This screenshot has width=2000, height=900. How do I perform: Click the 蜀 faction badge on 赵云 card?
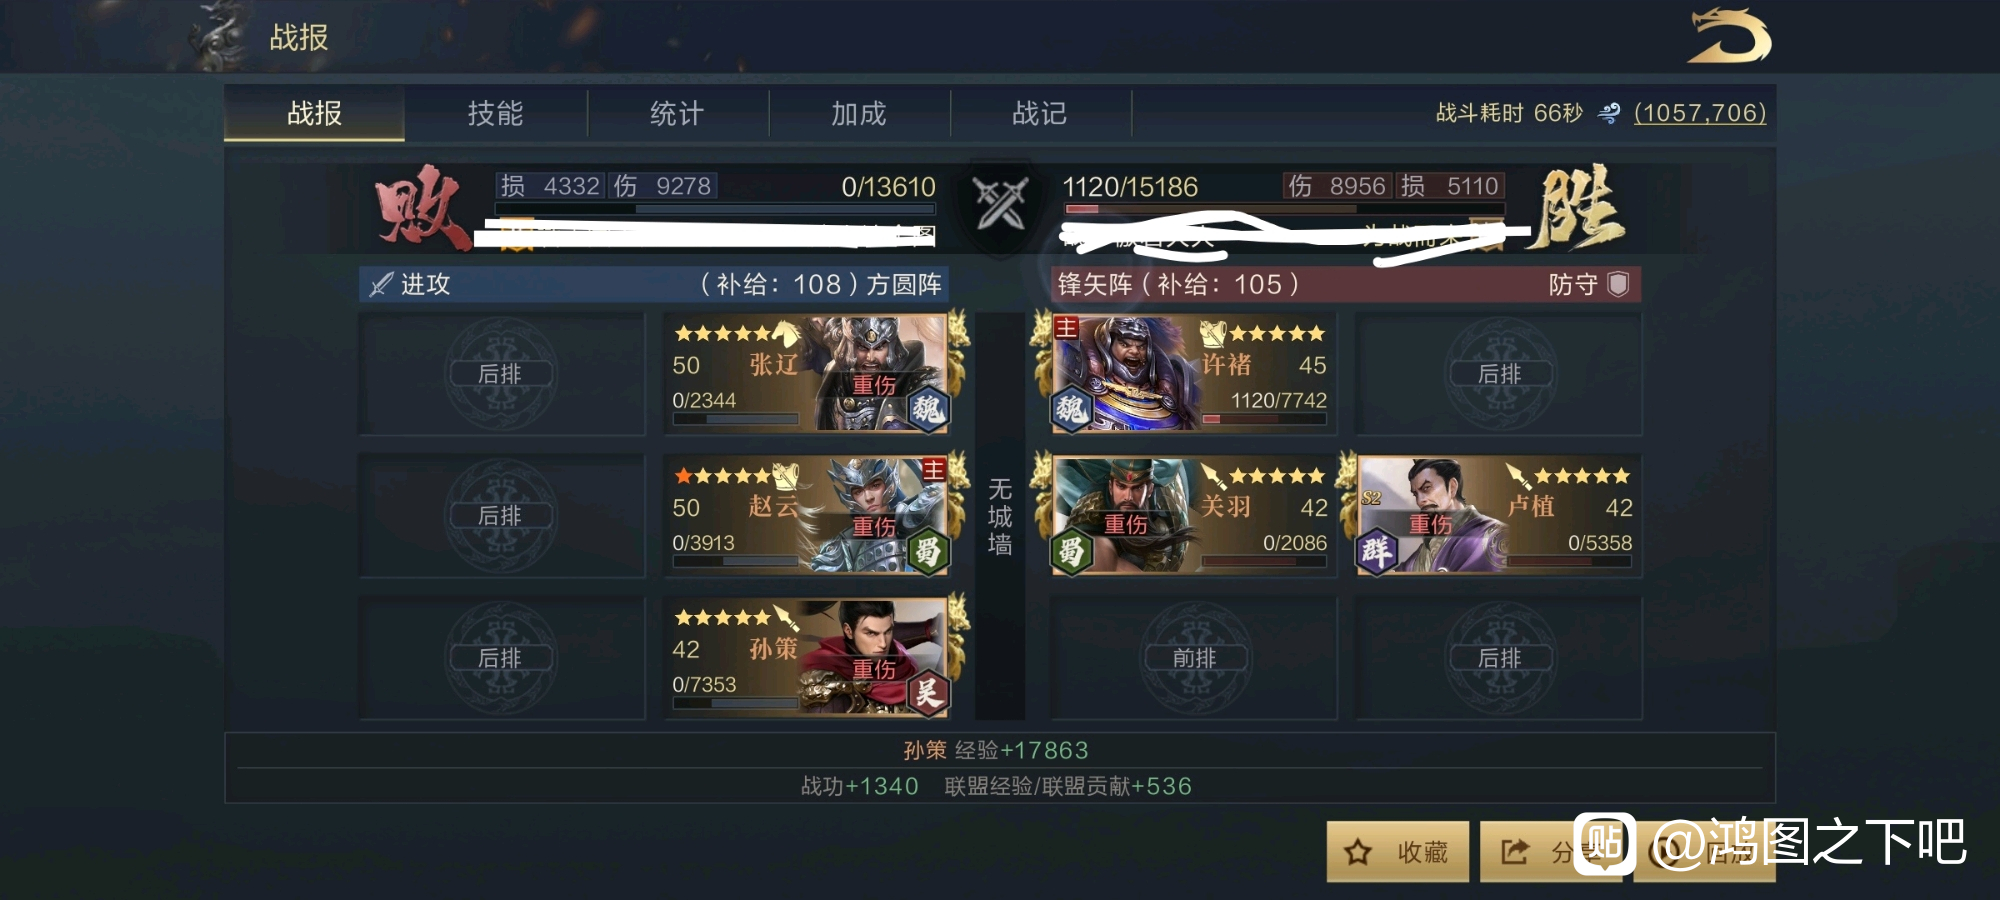coord(927,551)
